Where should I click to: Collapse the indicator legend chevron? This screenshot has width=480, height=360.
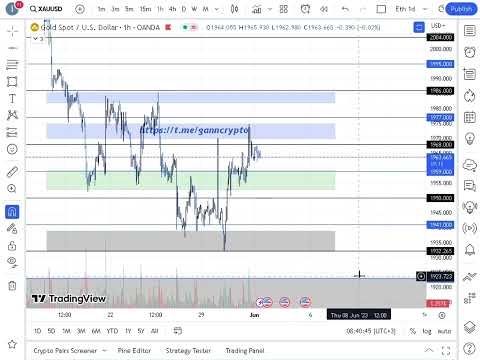(35, 38)
